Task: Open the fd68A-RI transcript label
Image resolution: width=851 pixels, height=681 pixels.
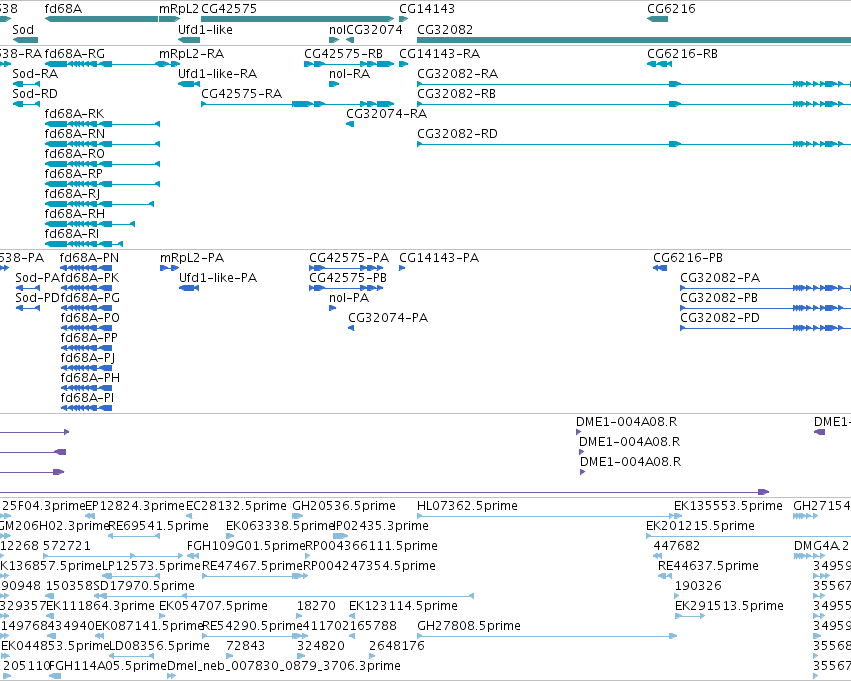Action: [x=72, y=234]
